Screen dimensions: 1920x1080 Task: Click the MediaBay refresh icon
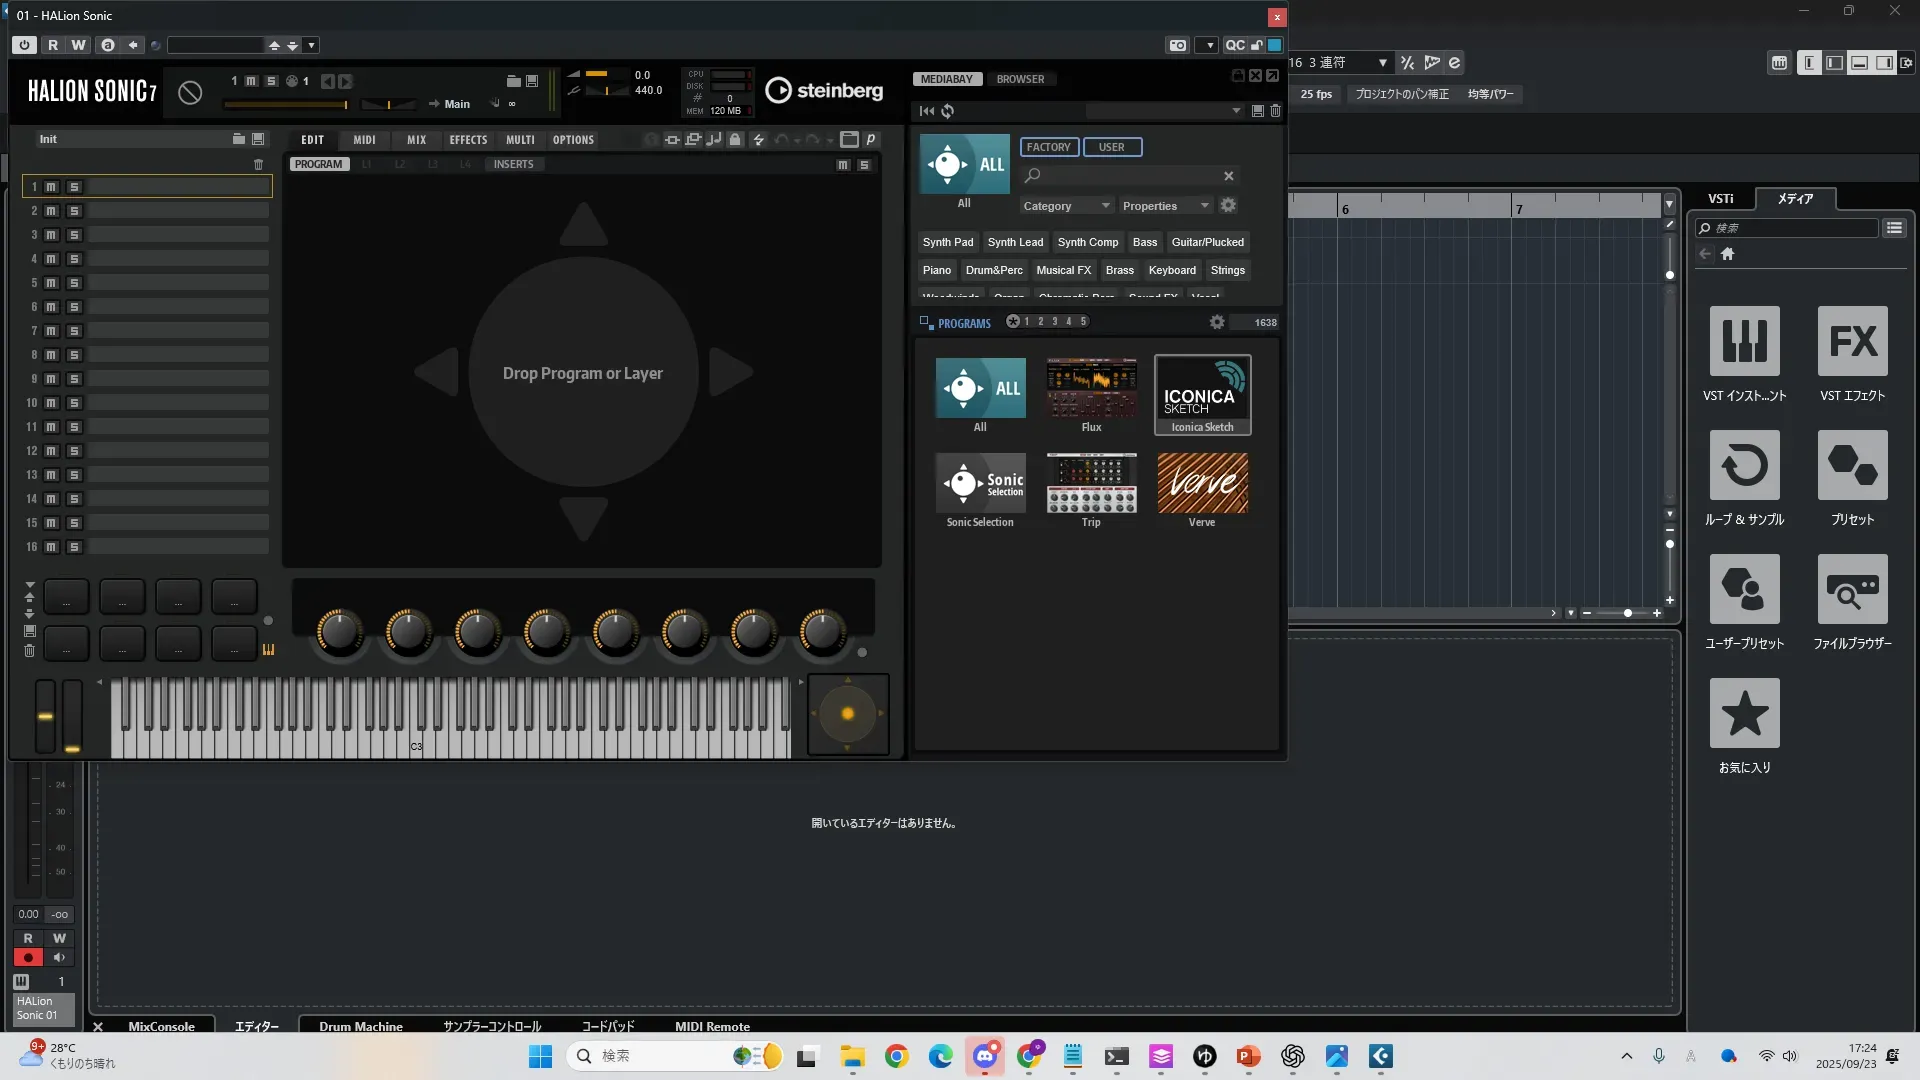(x=947, y=111)
